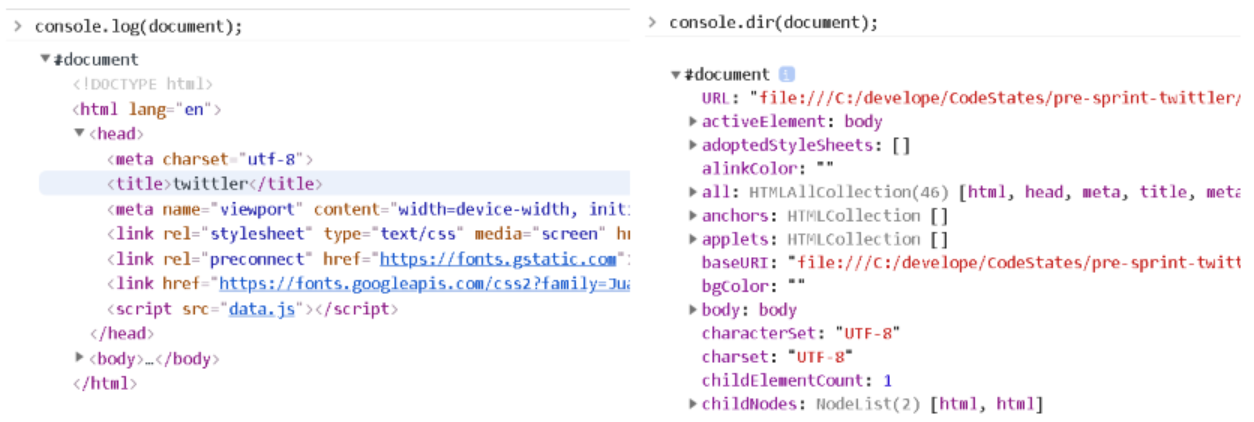Screen dimensions: 1254x422
Task: Click the characterSet UTF-8 property row
Action: click(x=801, y=334)
